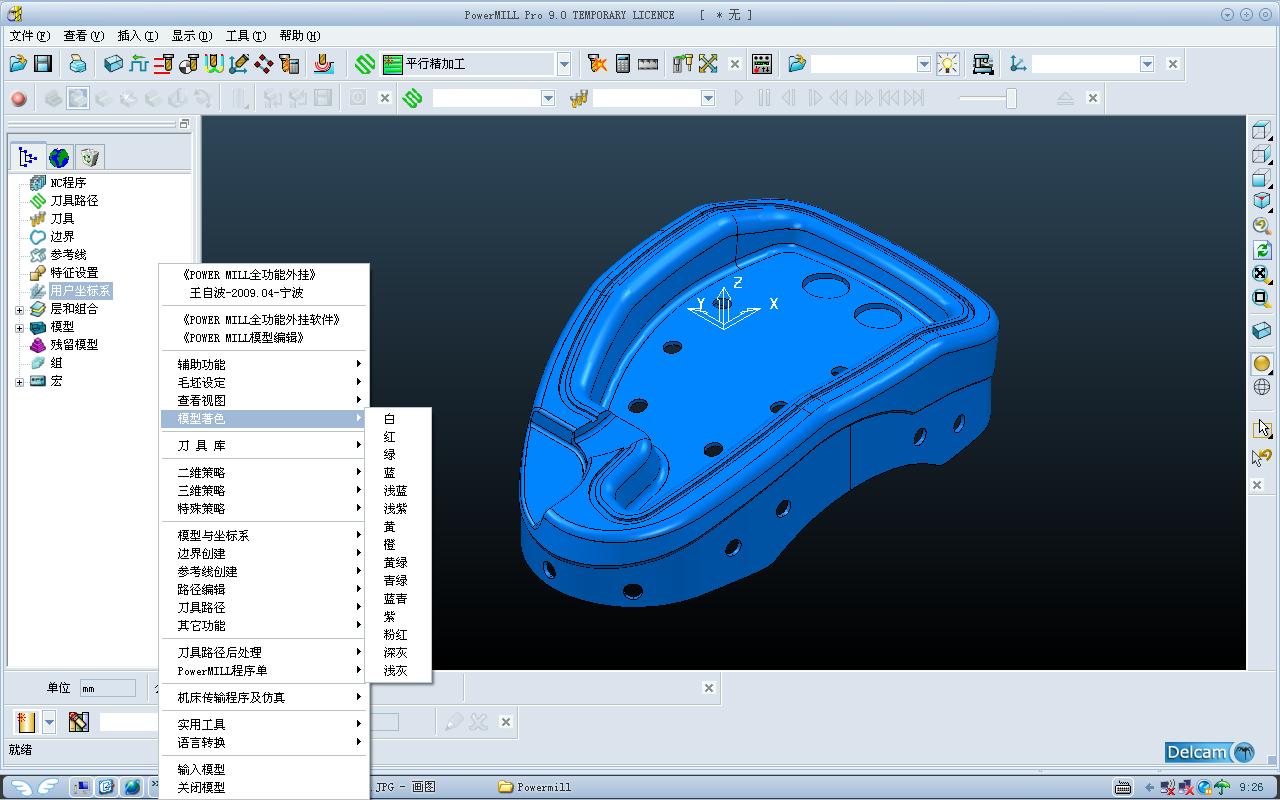Viewport: 1280px width, 800px height.
Task: Click the red record button in second toolbar
Action: pos(18,98)
